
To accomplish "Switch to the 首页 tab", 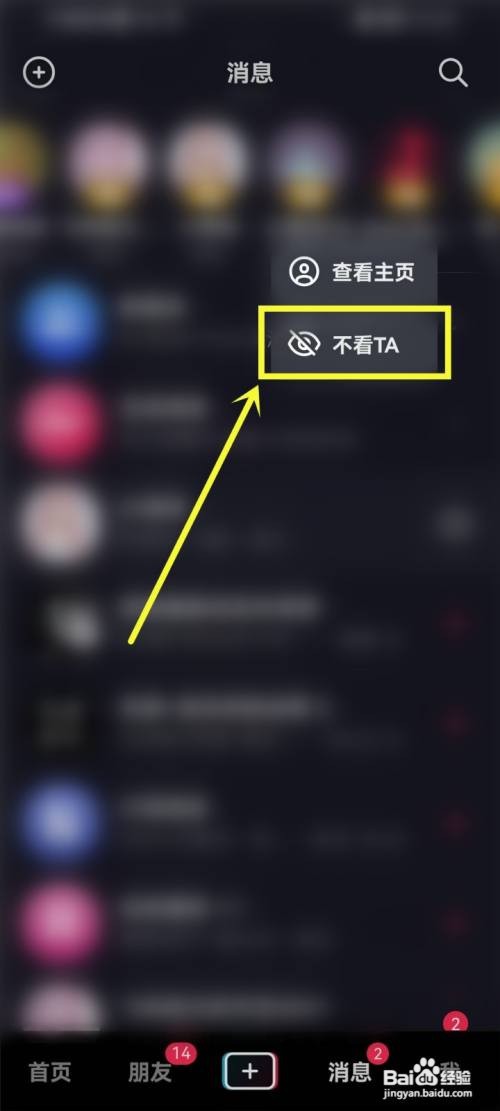I will pos(50,1072).
